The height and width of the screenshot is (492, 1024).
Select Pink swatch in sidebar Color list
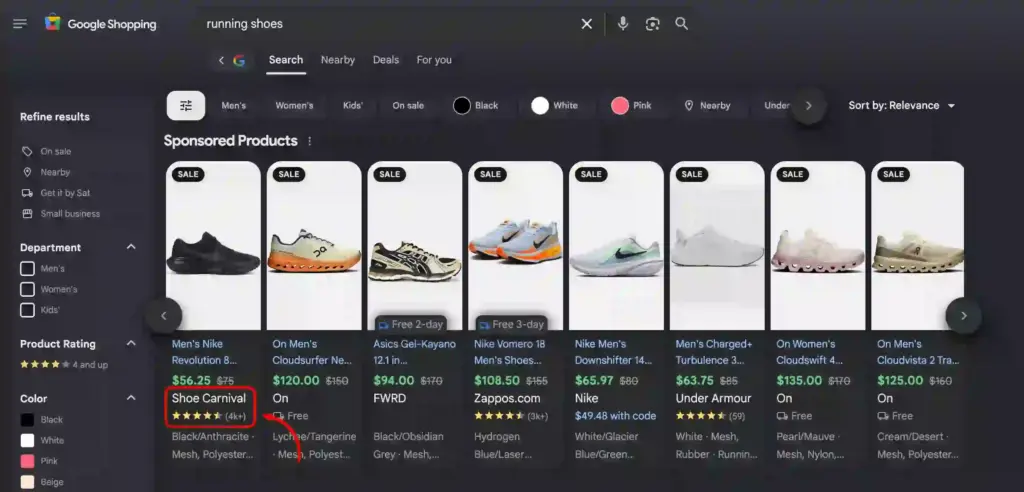pyautogui.click(x=27, y=461)
